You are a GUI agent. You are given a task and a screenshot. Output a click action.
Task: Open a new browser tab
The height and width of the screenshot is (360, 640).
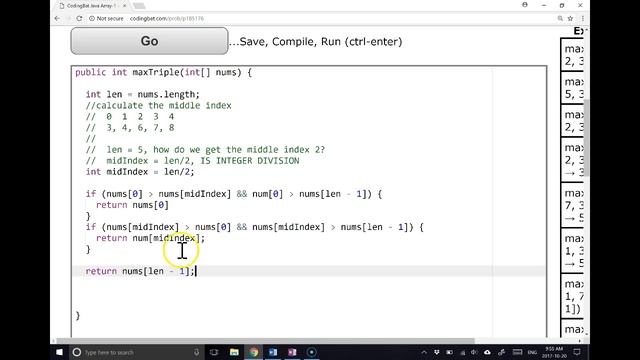coord(139,6)
